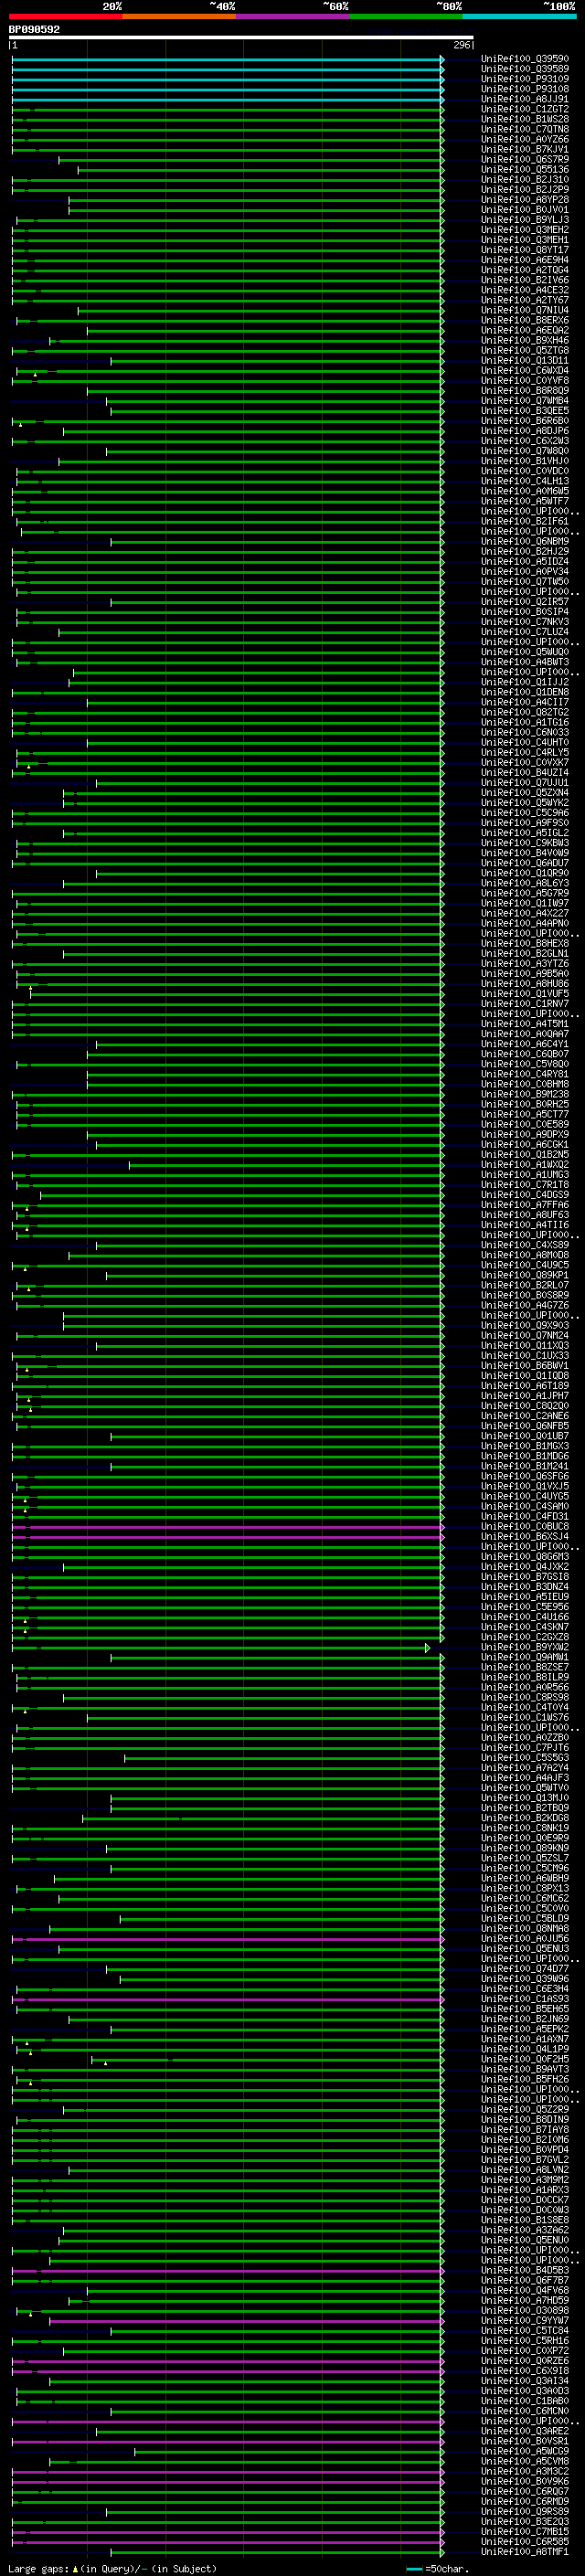The height and width of the screenshot is (2576, 585).
Task: Select the UniRef100_B2J2P9 label
Action: 525,189
